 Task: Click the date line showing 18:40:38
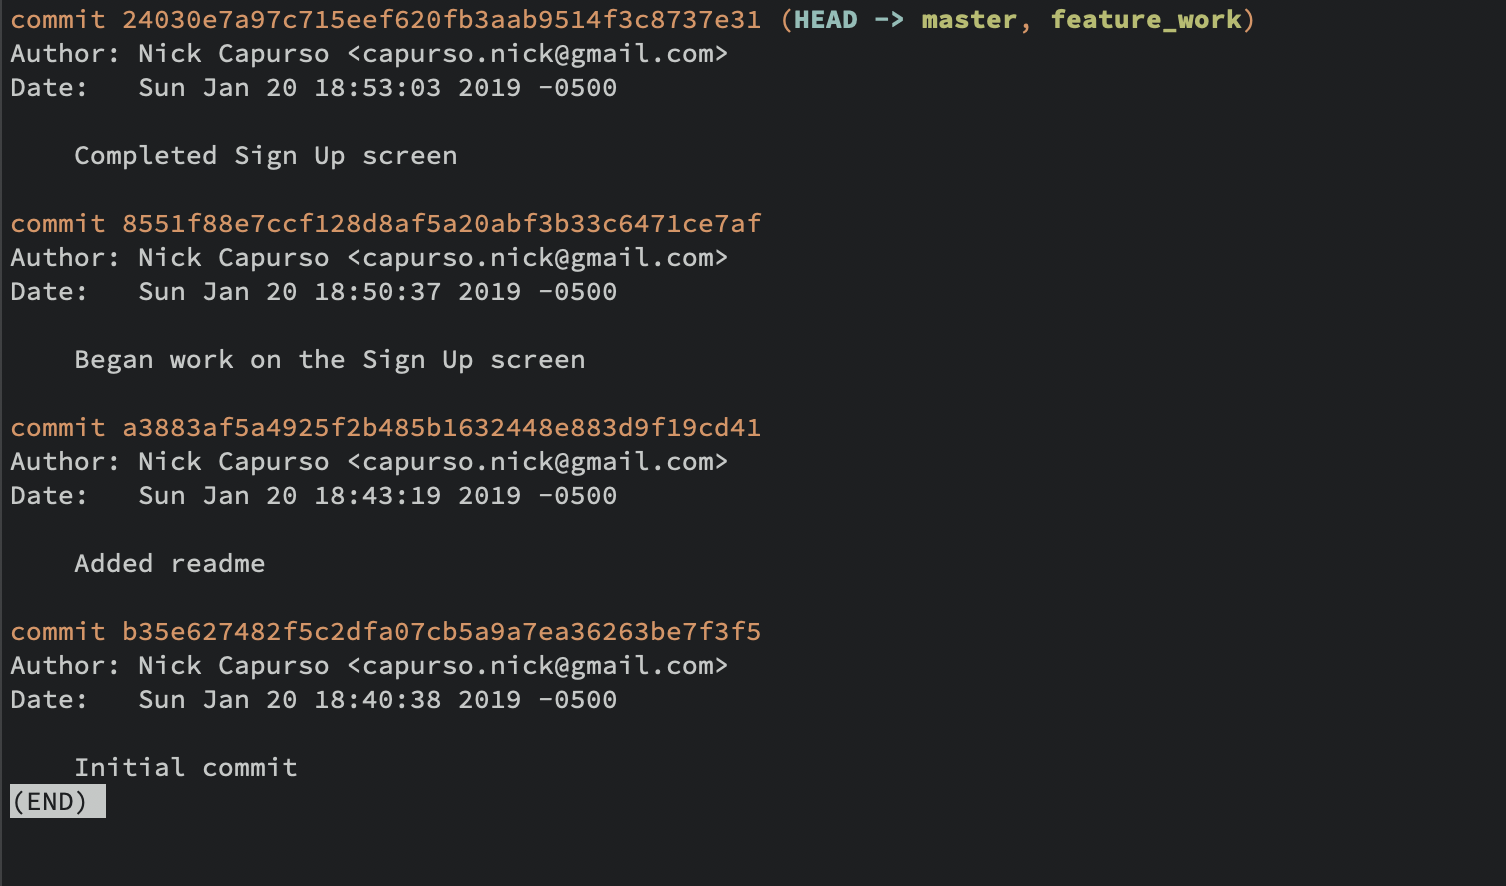click(314, 700)
